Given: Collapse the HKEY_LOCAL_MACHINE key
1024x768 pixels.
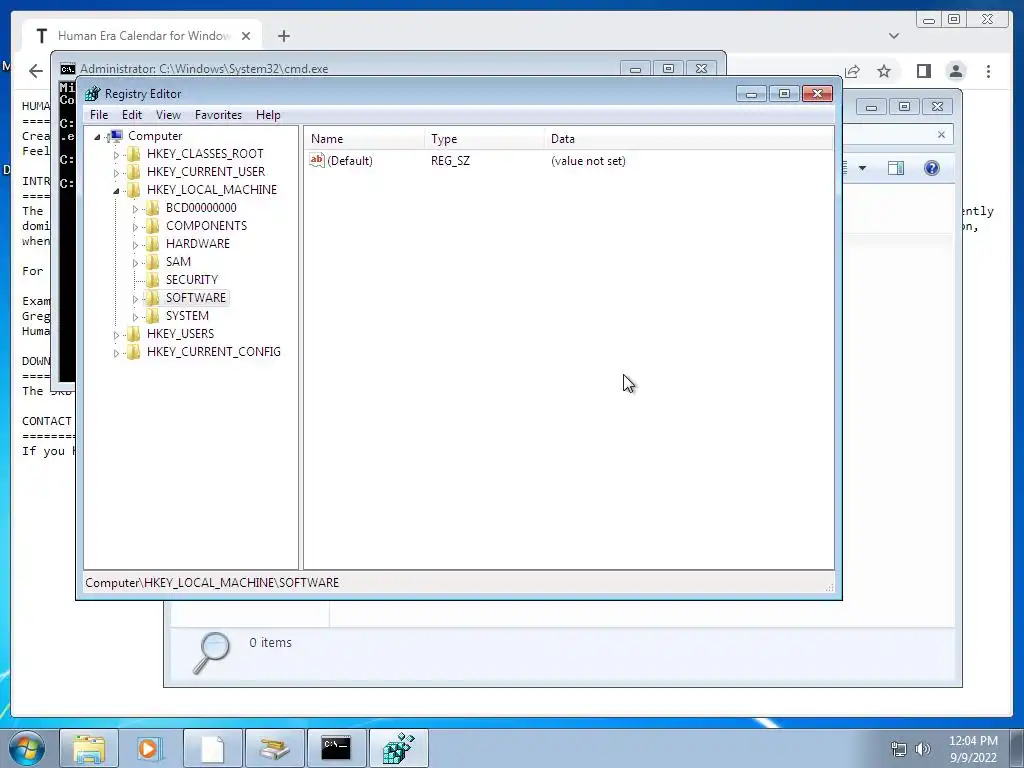Looking at the screenshot, I should click(x=116, y=191).
